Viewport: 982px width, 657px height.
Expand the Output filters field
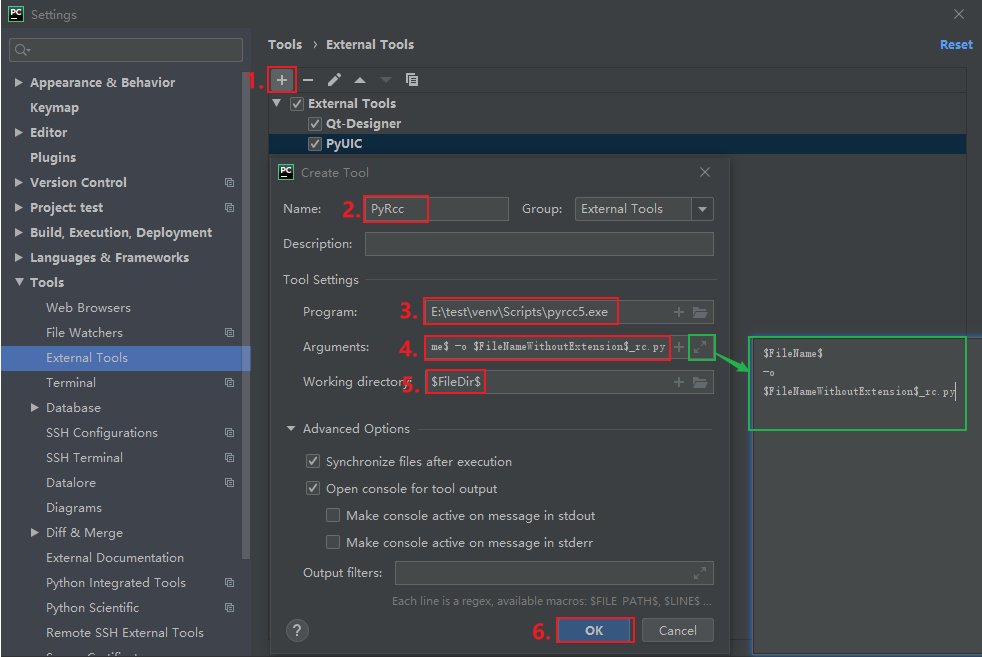click(700, 572)
